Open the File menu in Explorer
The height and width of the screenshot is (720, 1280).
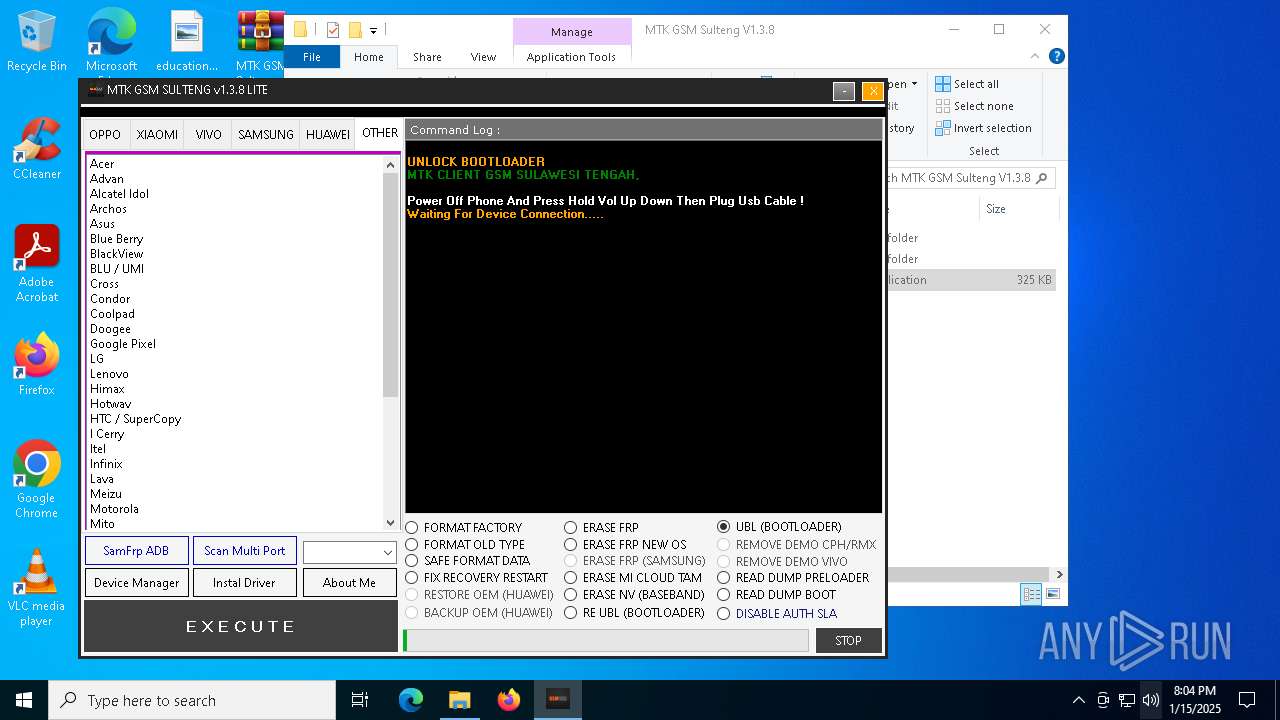(312, 57)
